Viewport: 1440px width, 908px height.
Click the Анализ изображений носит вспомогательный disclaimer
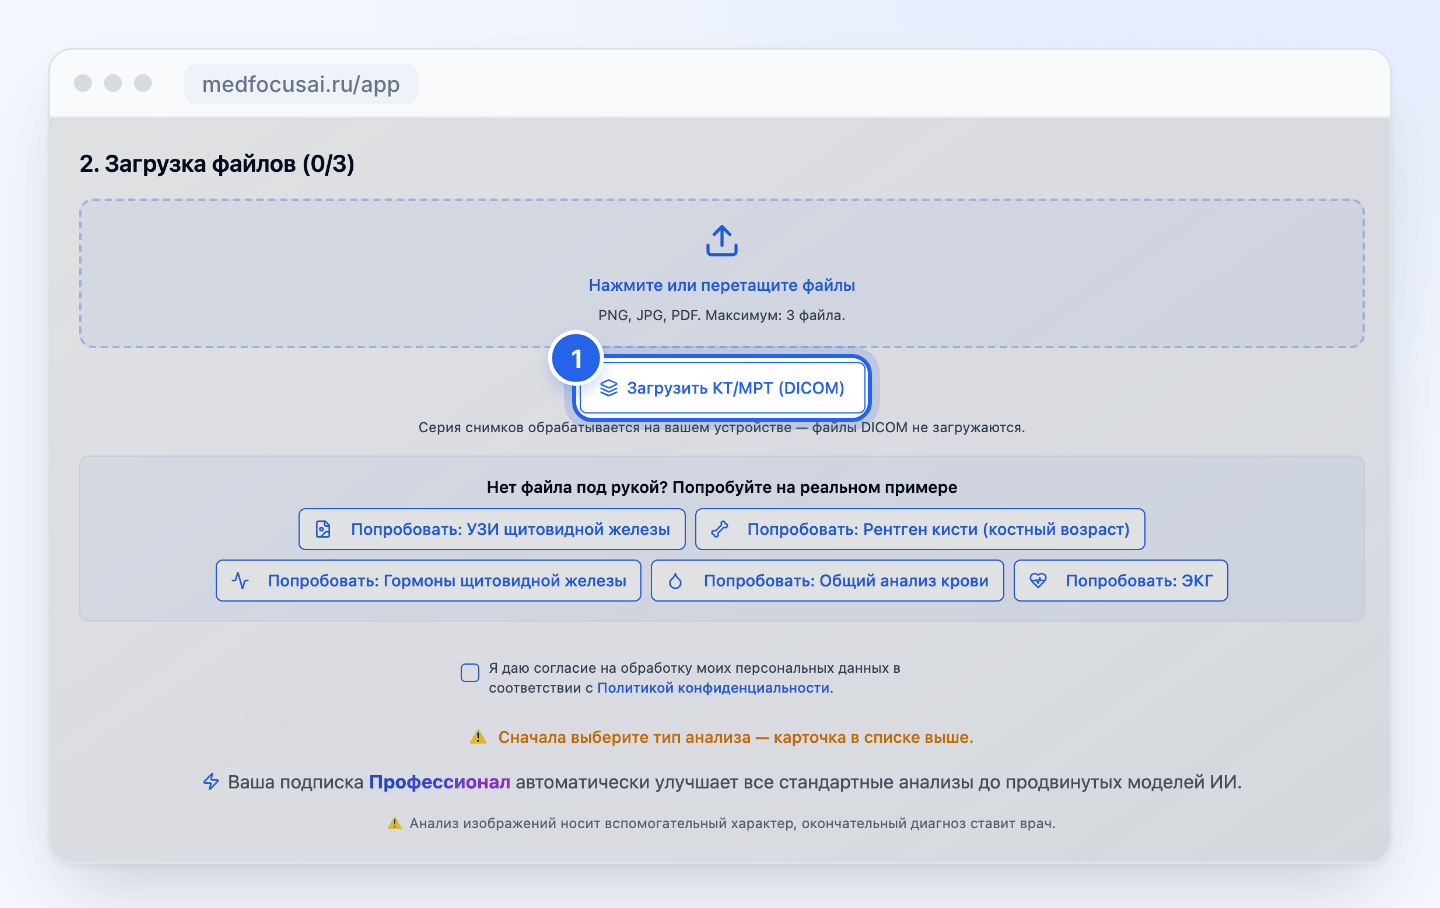pos(732,824)
